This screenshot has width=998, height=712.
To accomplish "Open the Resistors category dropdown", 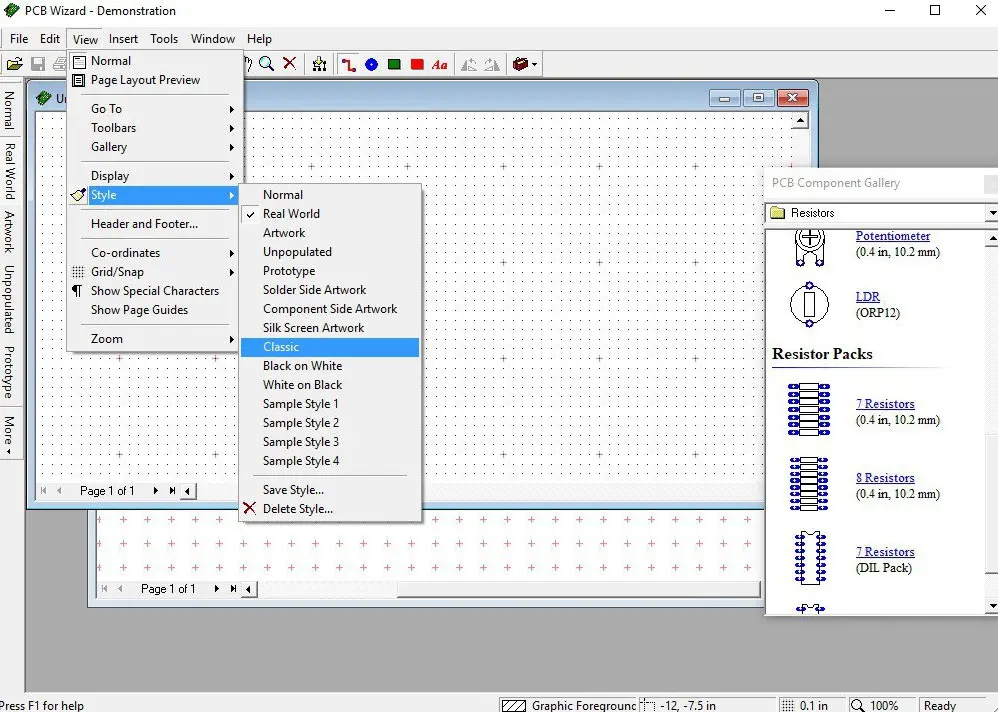I will coord(990,213).
